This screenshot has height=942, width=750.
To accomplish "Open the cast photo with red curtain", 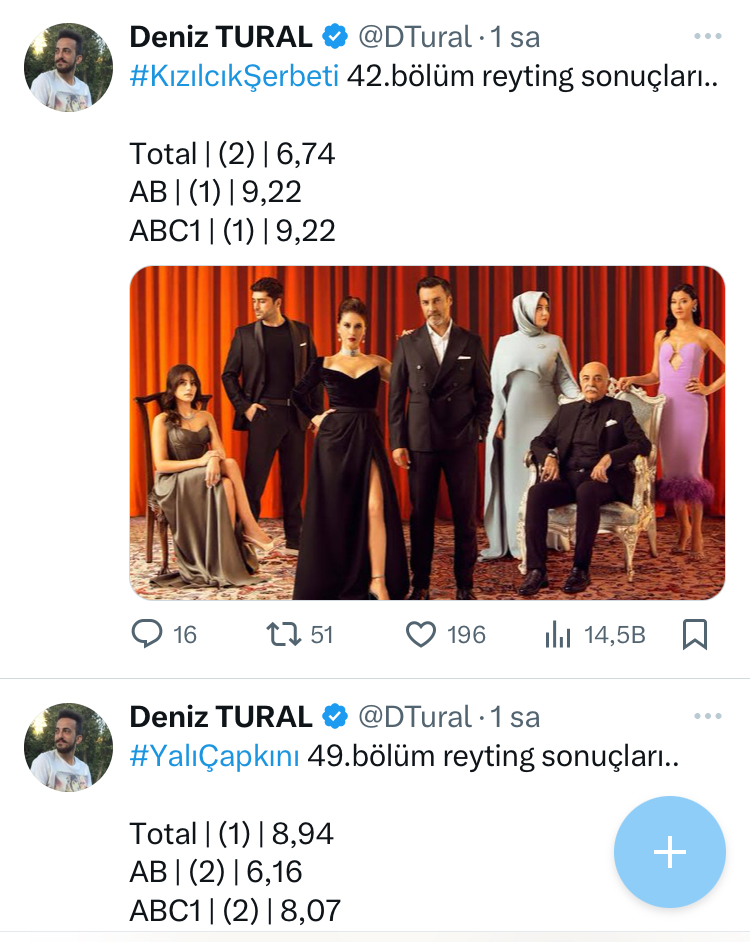I will pyautogui.click(x=427, y=432).
